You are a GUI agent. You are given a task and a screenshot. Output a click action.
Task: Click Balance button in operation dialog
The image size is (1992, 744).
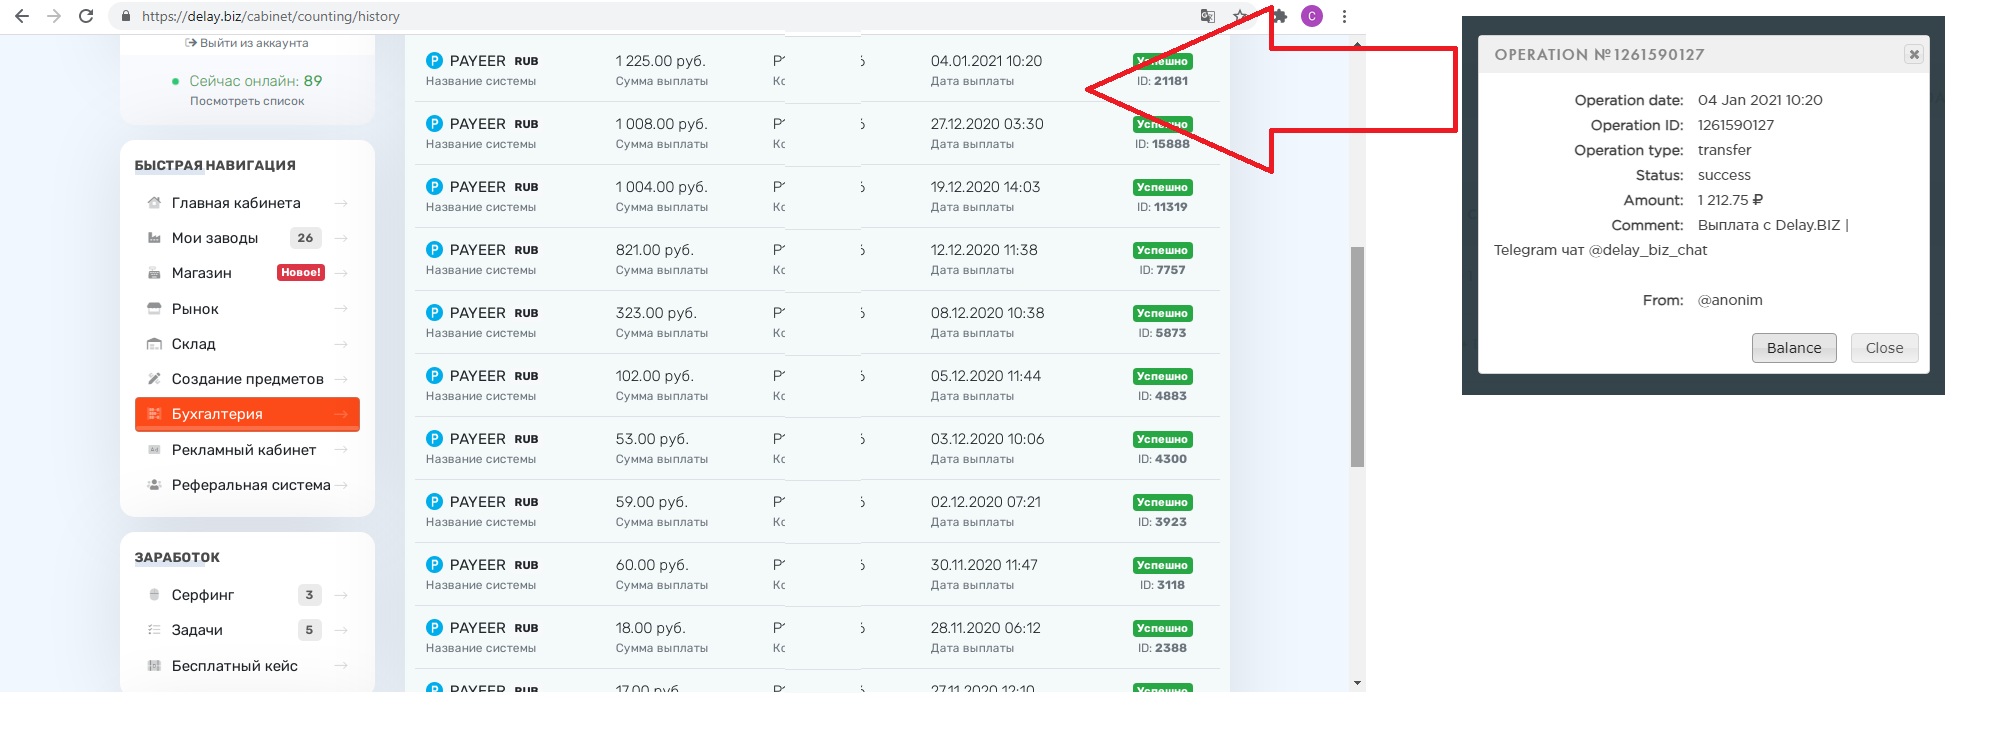click(1794, 348)
